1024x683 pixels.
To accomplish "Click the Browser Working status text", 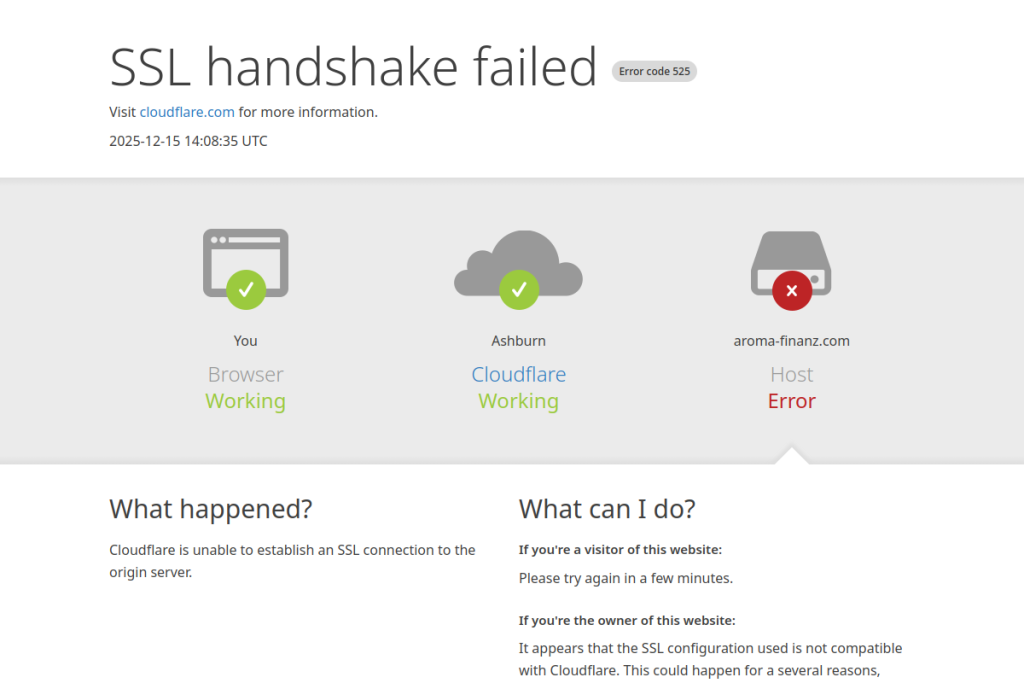I will click(x=245, y=401).
